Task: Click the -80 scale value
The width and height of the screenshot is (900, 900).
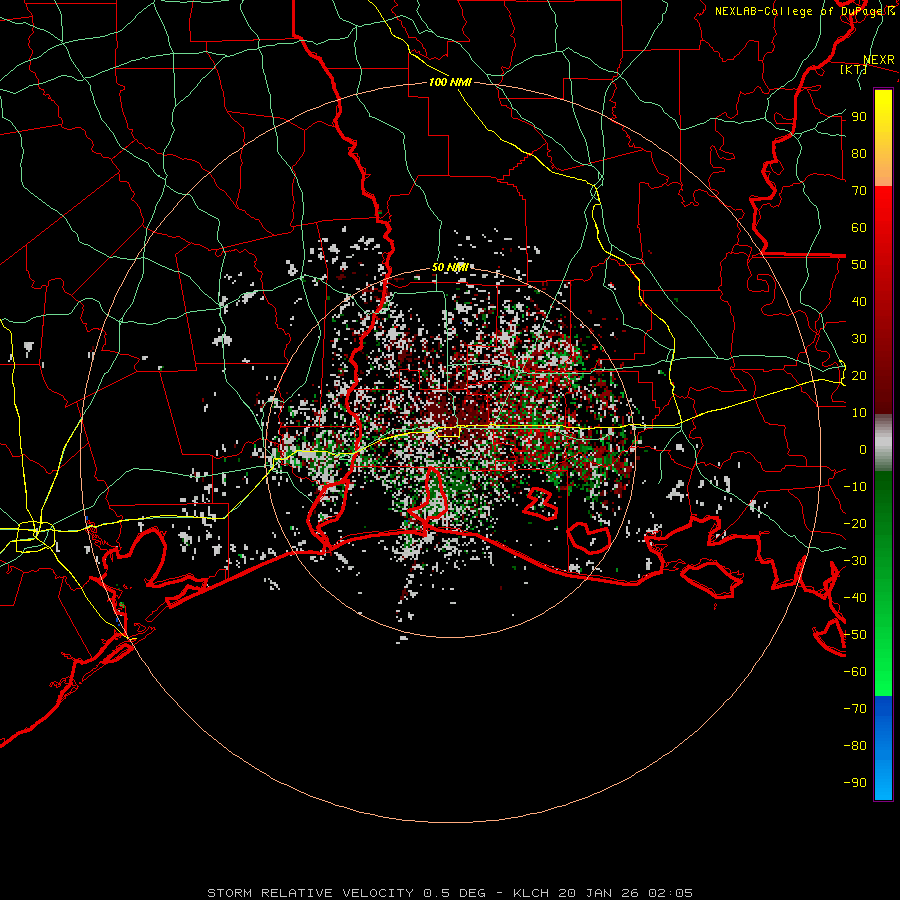Action: [855, 746]
